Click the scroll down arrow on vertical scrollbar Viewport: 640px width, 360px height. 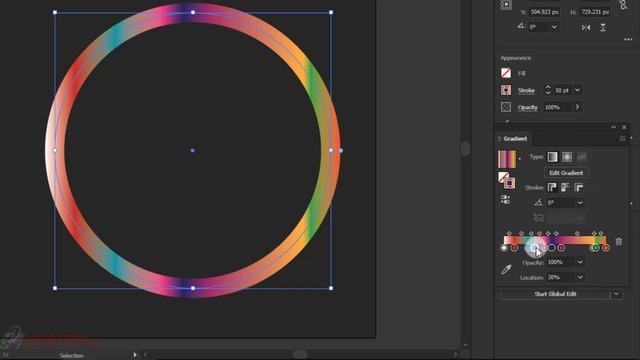[x=465, y=345]
